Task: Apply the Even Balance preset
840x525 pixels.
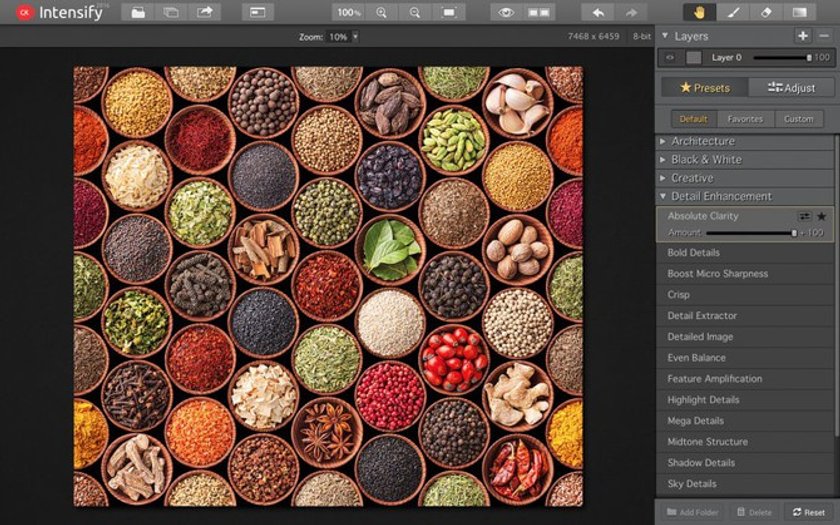Action: [745, 357]
